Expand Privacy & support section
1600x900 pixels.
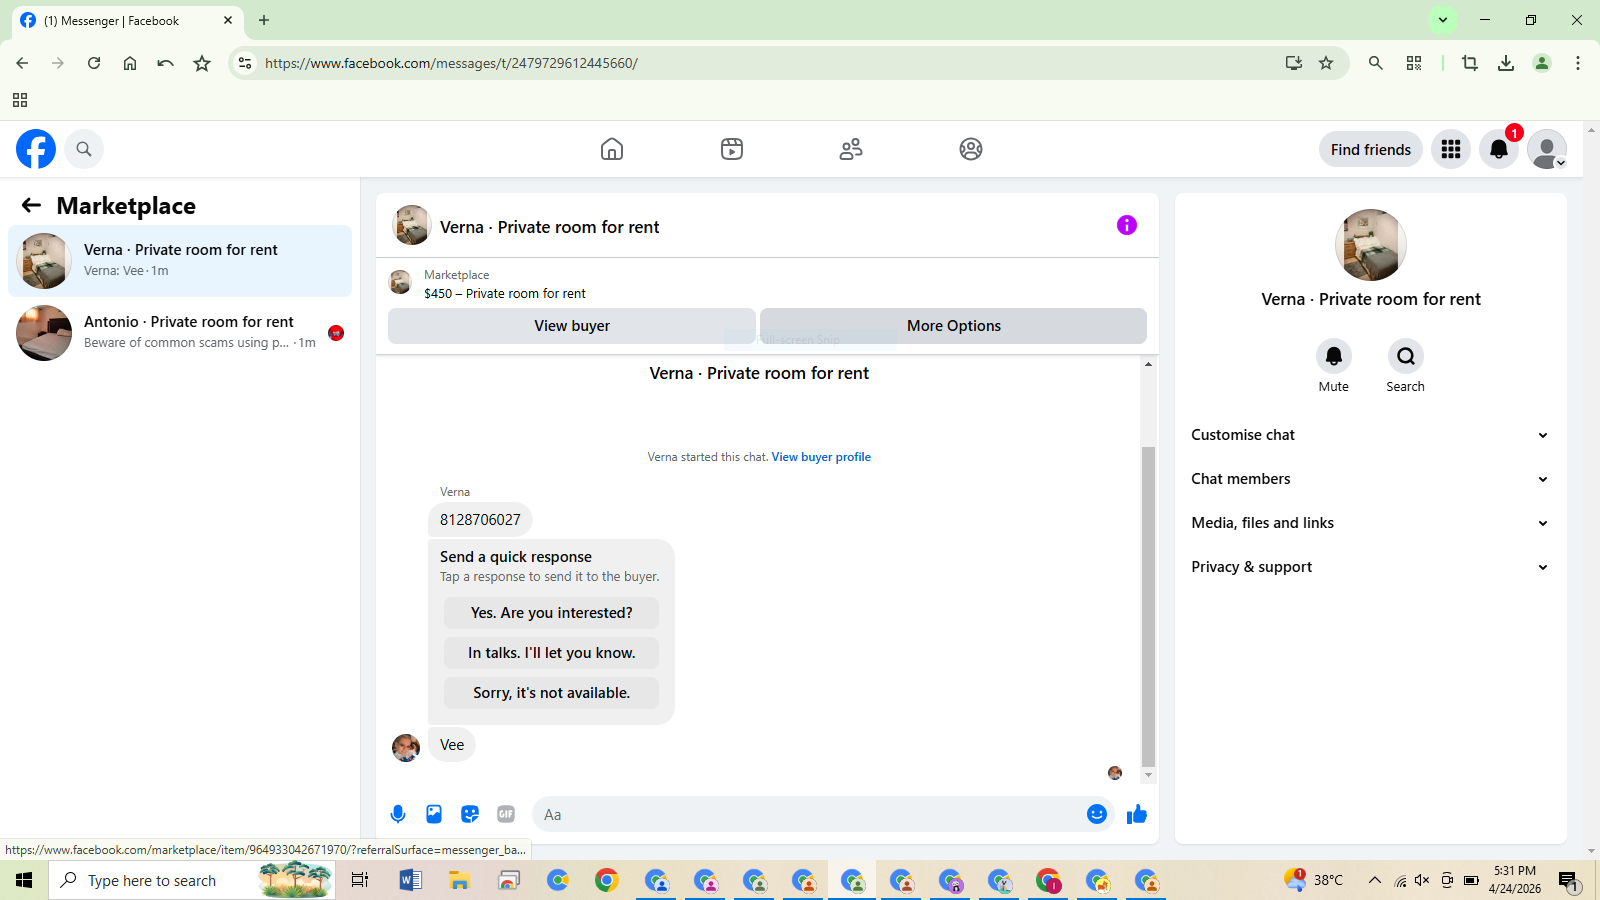click(1371, 567)
